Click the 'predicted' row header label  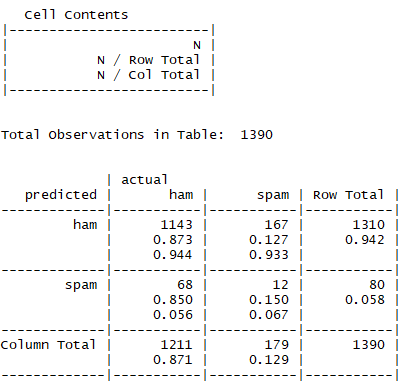tap(61, 195)
